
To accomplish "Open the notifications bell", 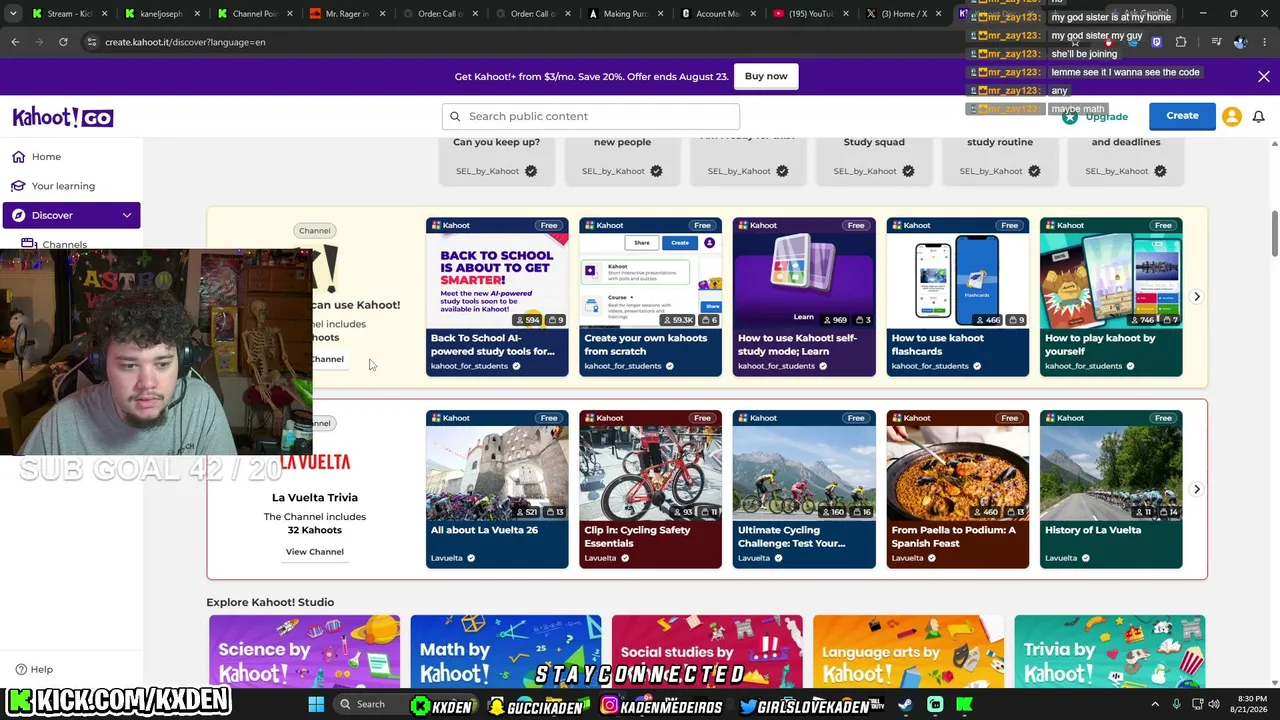I will (1259, 116).
